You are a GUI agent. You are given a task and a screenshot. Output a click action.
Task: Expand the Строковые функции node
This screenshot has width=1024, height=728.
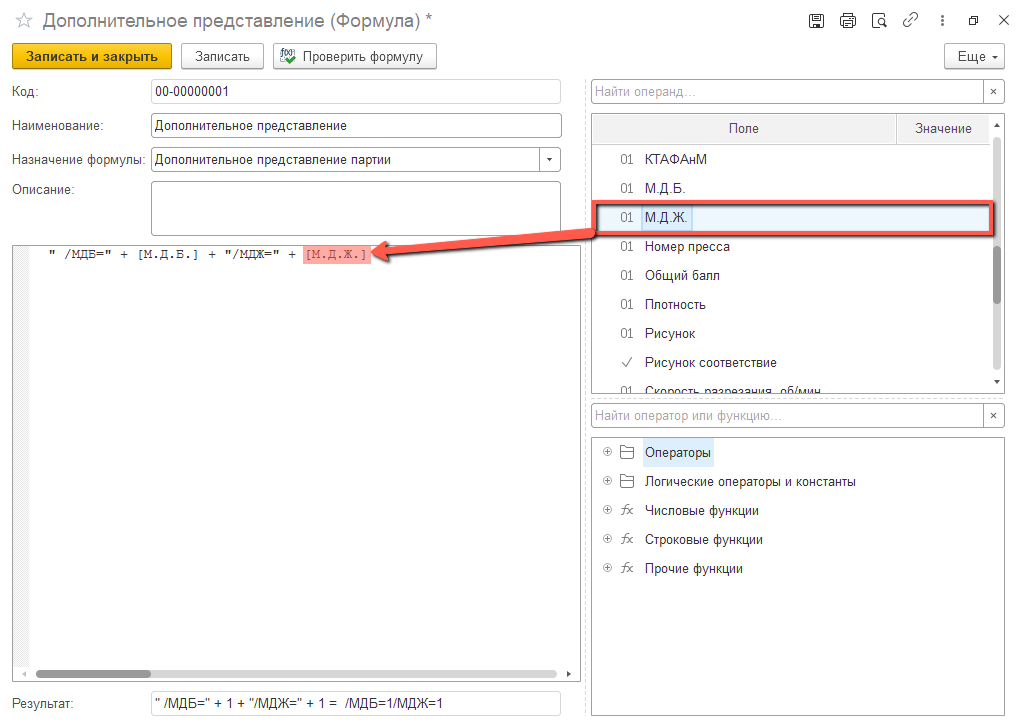tap(606, 540)
